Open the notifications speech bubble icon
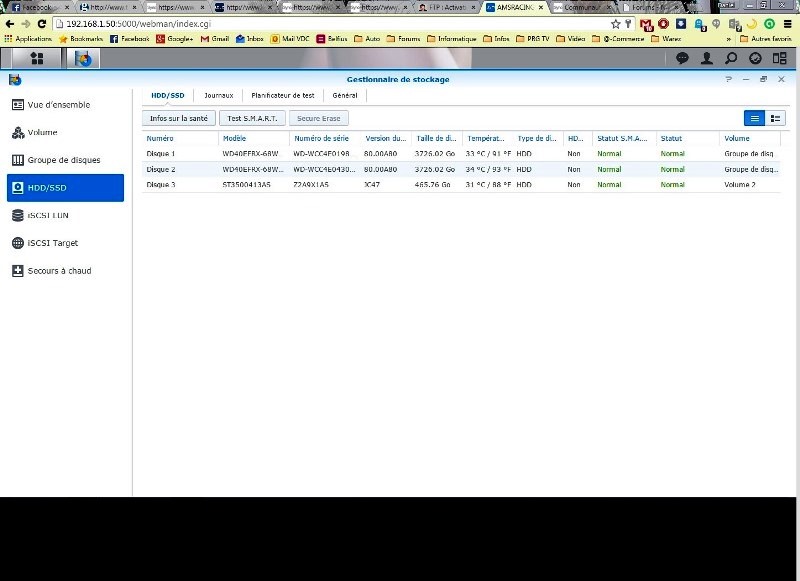 point(682,58)
